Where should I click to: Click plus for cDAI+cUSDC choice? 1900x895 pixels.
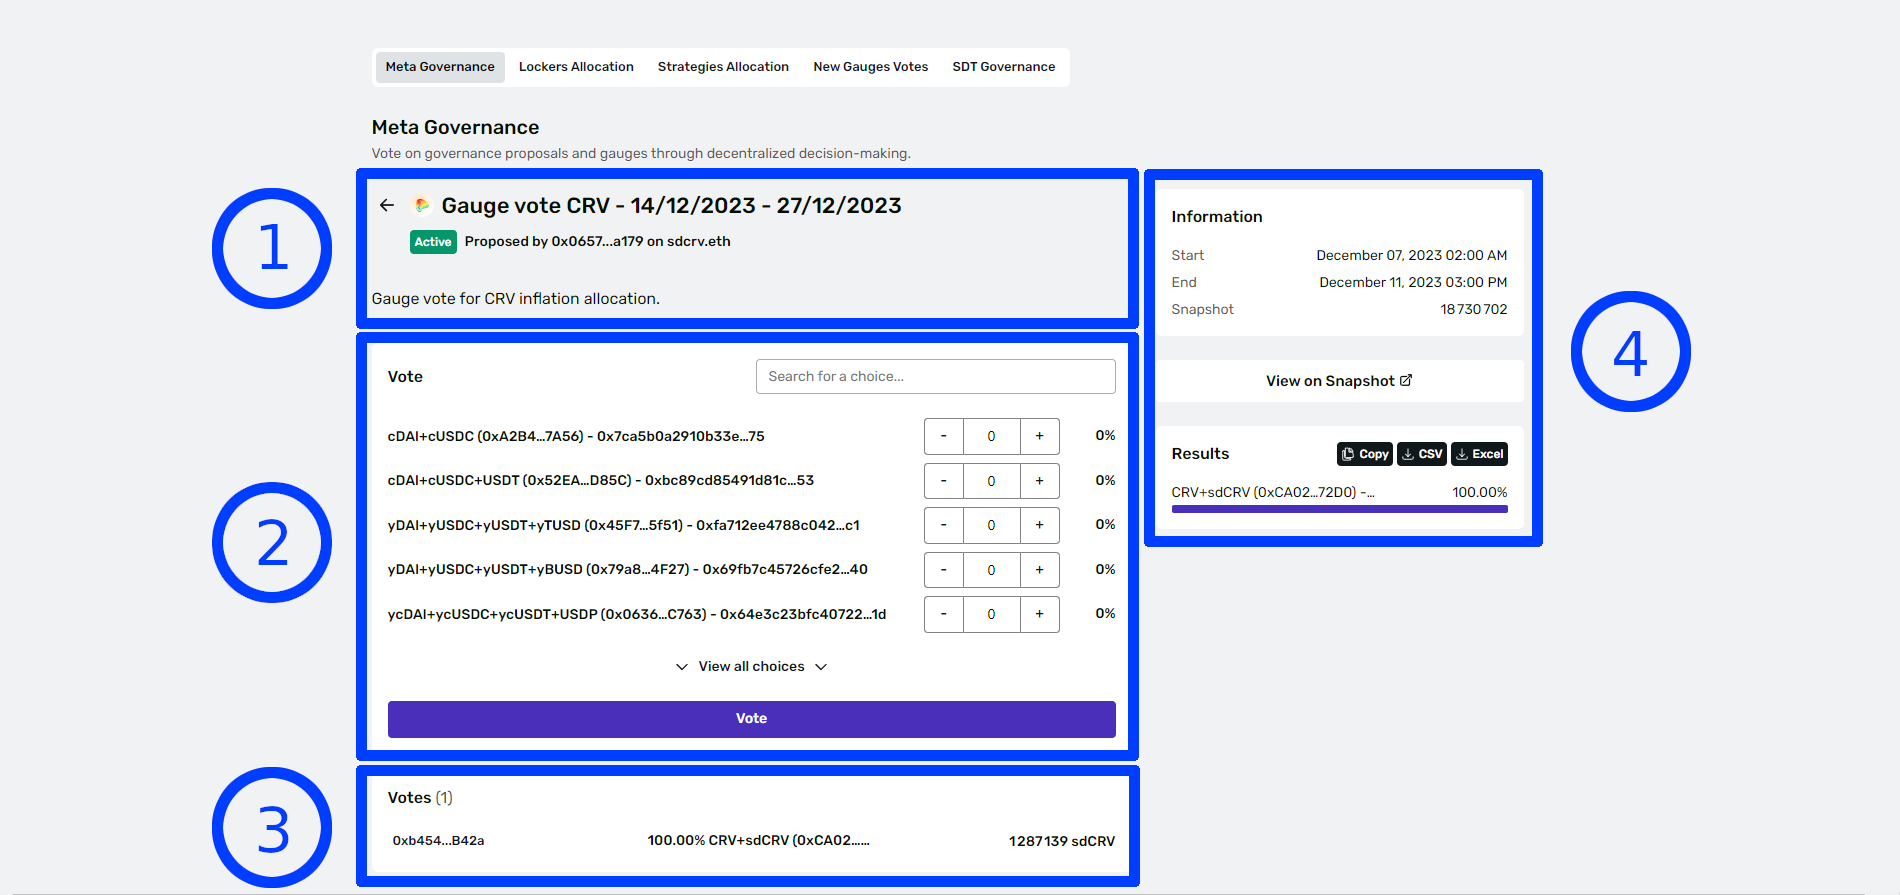coord(1039,436)
